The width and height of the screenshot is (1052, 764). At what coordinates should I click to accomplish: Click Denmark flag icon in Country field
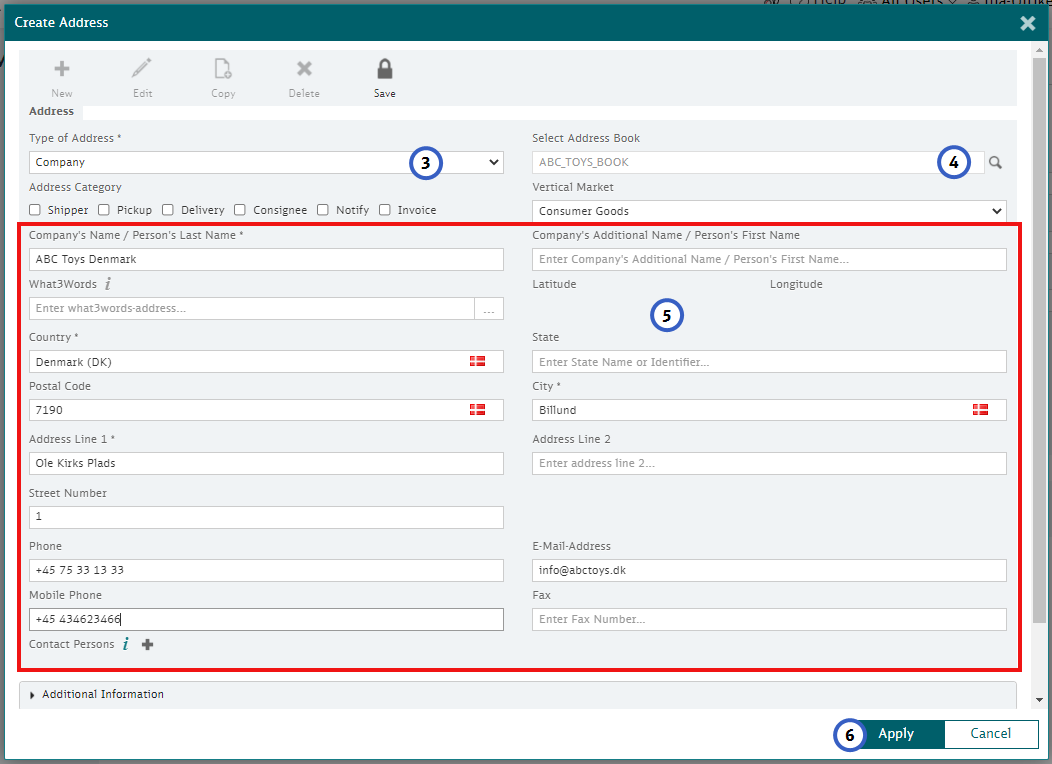point(477,361)
